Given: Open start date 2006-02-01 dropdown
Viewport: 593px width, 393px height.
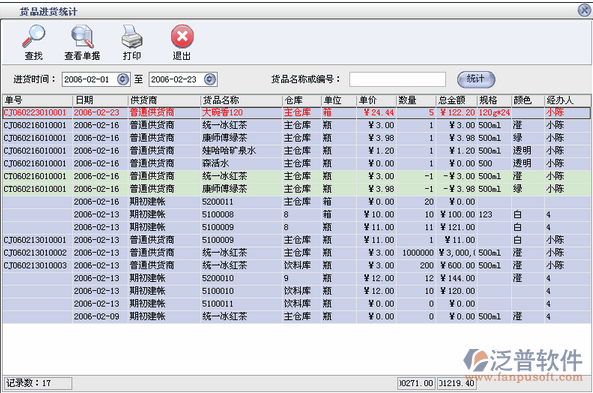Looking at the screenshot, I should [x=123, y=79].
